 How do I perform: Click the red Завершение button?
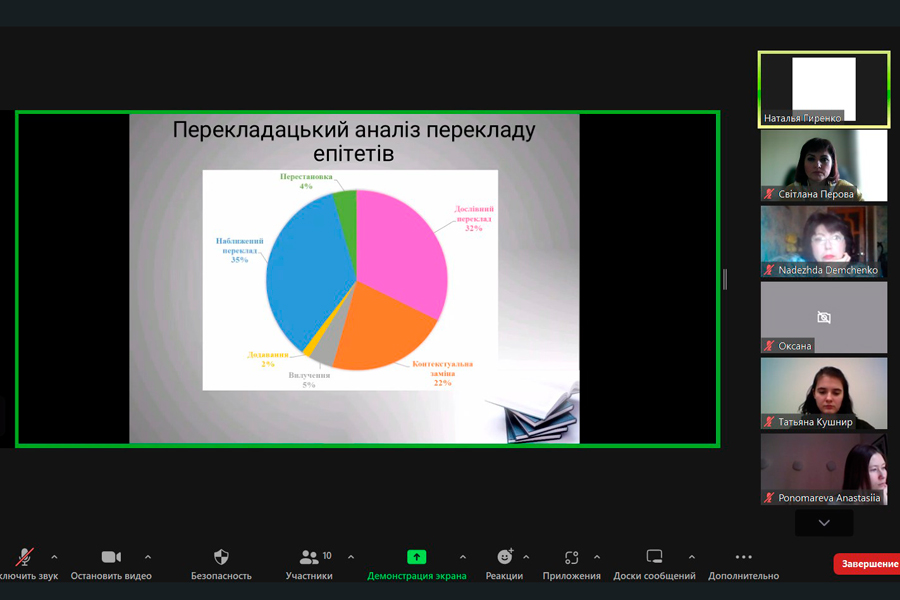pos(867,564)
